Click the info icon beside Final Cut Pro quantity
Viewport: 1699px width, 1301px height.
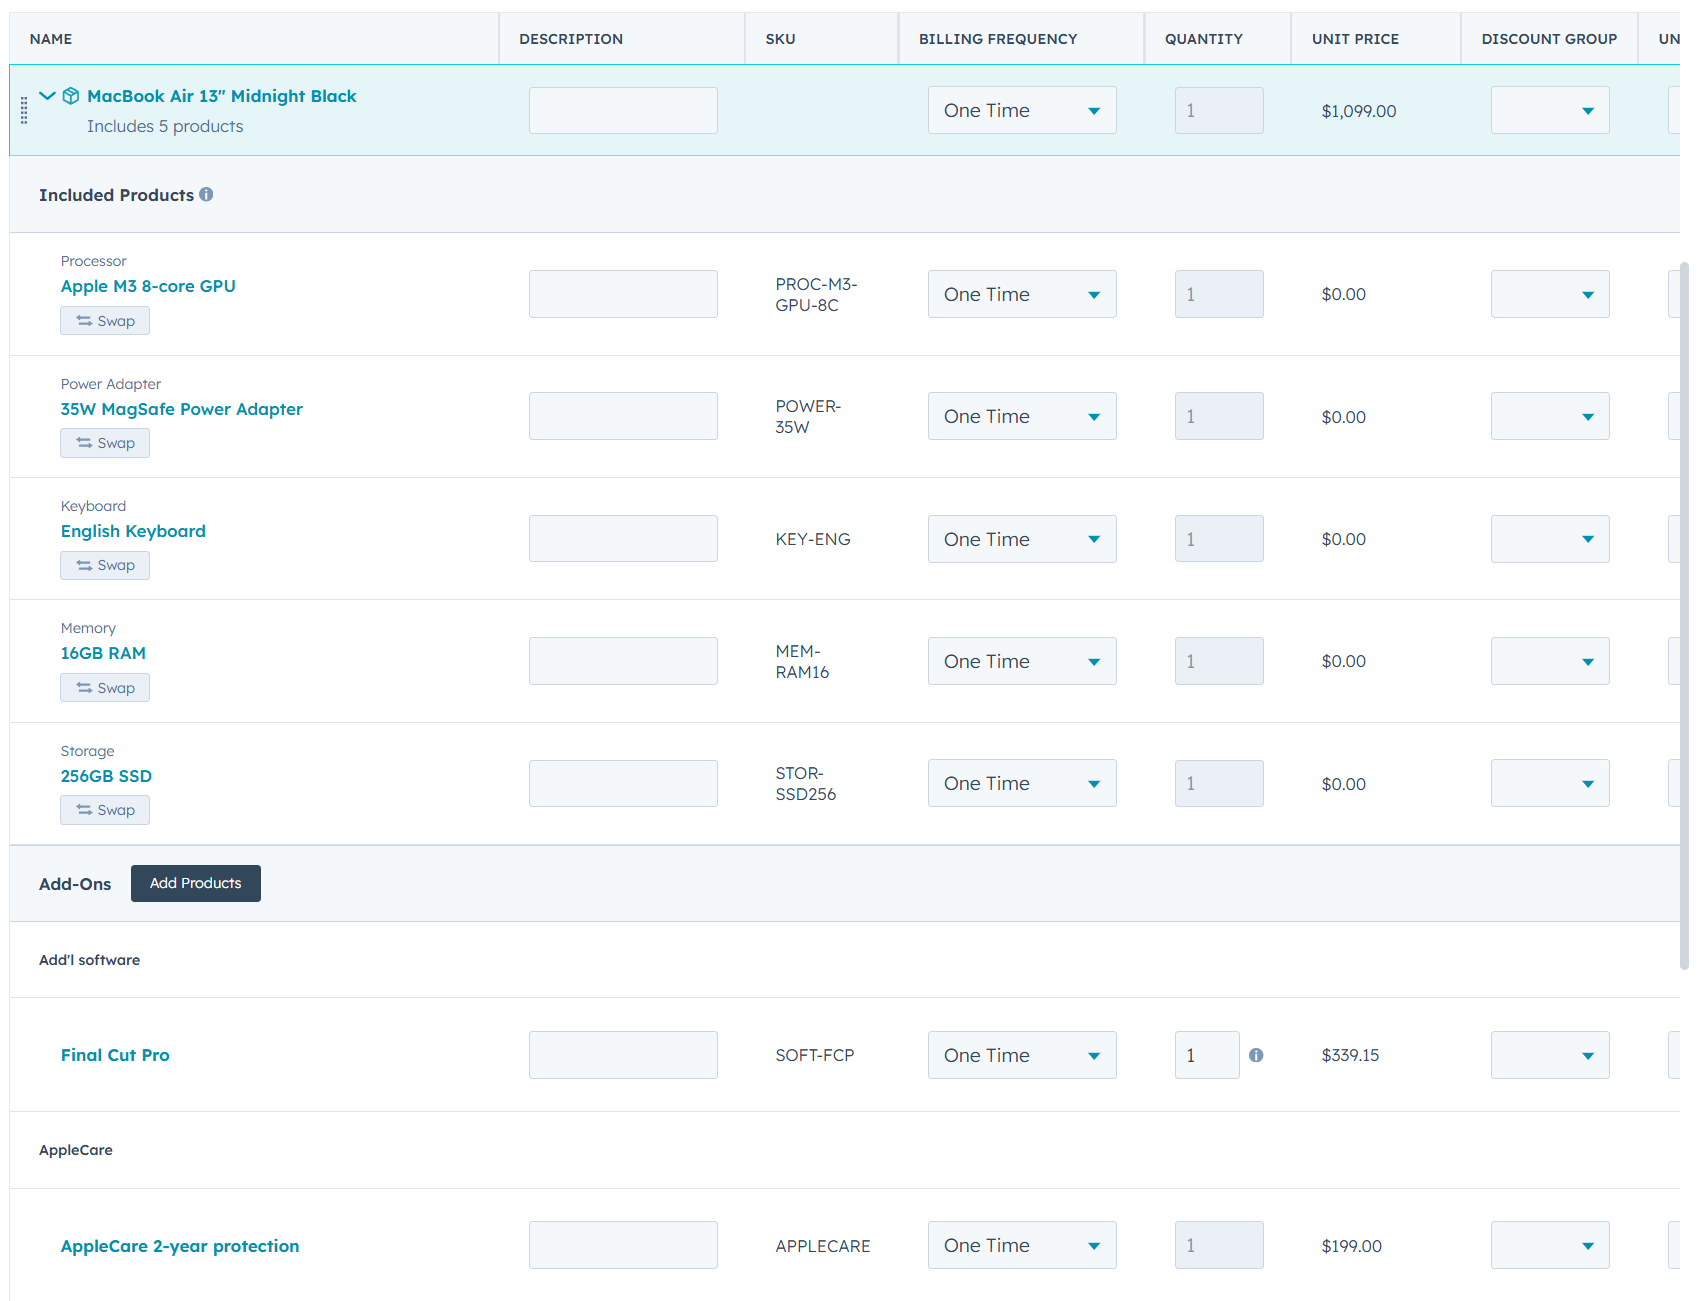tap(1257, 1055)
